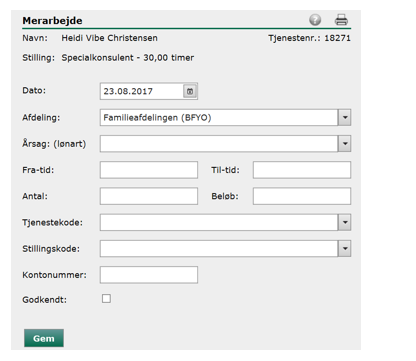Click the Specialkonsulent - 30,00 timer text
This screenshot has width=416, height=361.
pos(127,58)
